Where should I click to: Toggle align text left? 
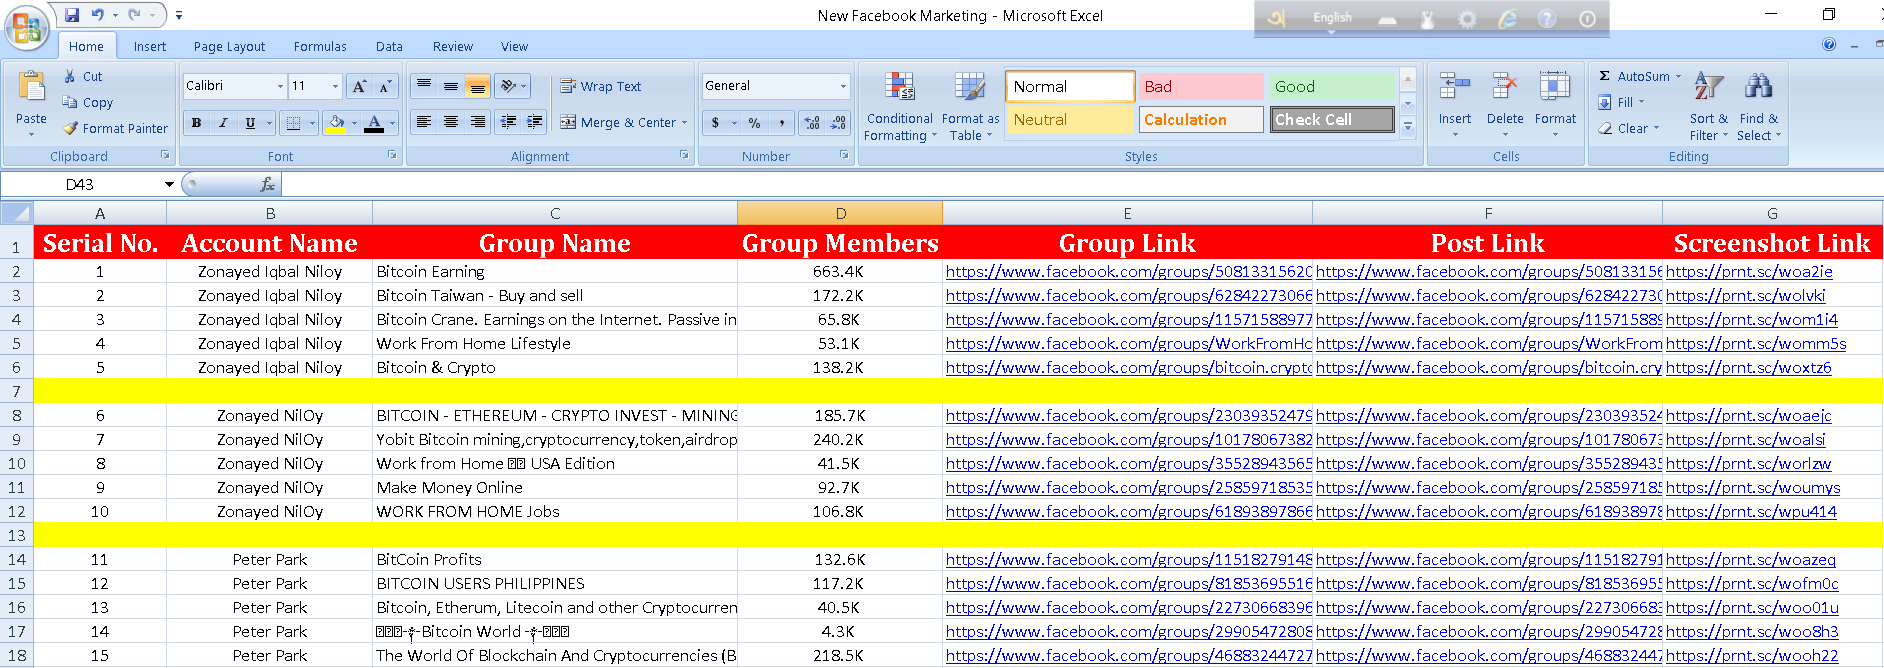coord(424,122)
